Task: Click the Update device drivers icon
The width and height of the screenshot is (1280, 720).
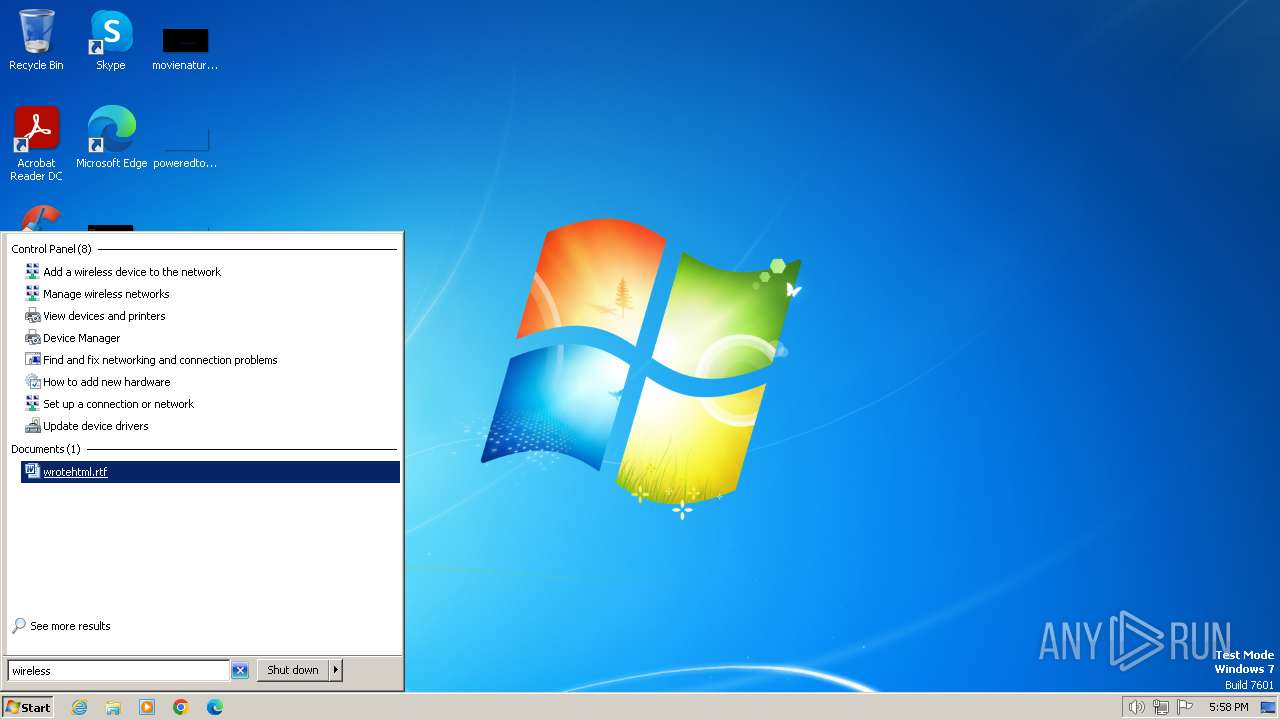Action: 32,426
